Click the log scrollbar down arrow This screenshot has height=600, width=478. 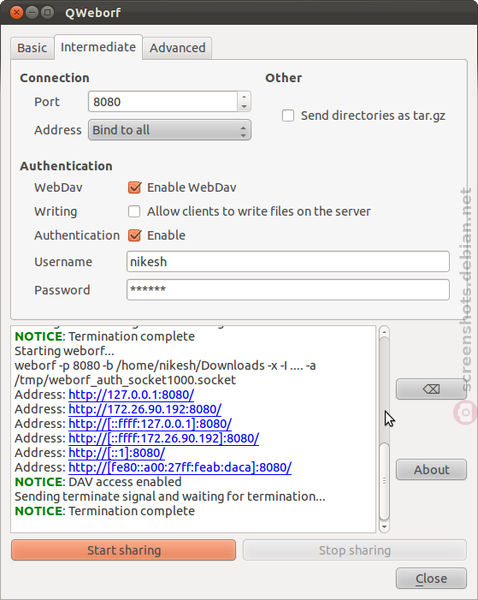tap(384, 527)
